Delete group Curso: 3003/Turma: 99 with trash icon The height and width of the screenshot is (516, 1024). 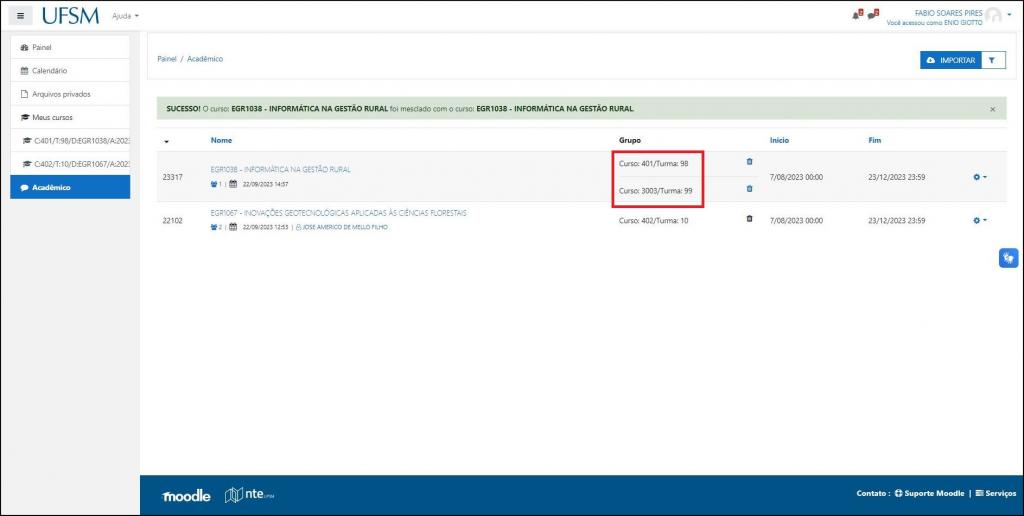[749, 188]
